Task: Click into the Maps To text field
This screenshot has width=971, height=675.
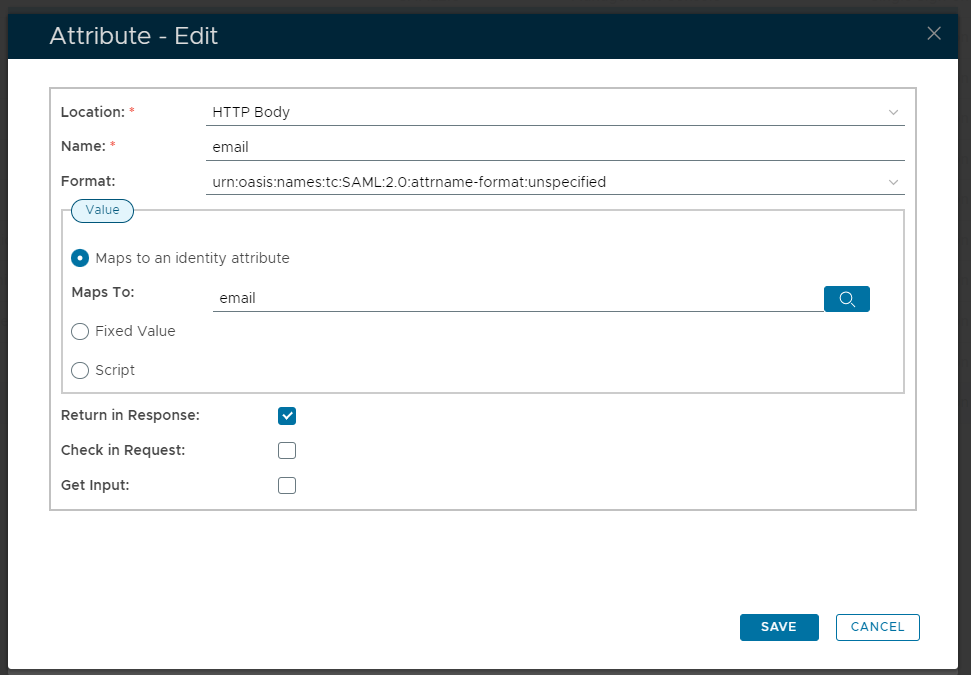Action: pyautogui.click(x=517, y=298)
